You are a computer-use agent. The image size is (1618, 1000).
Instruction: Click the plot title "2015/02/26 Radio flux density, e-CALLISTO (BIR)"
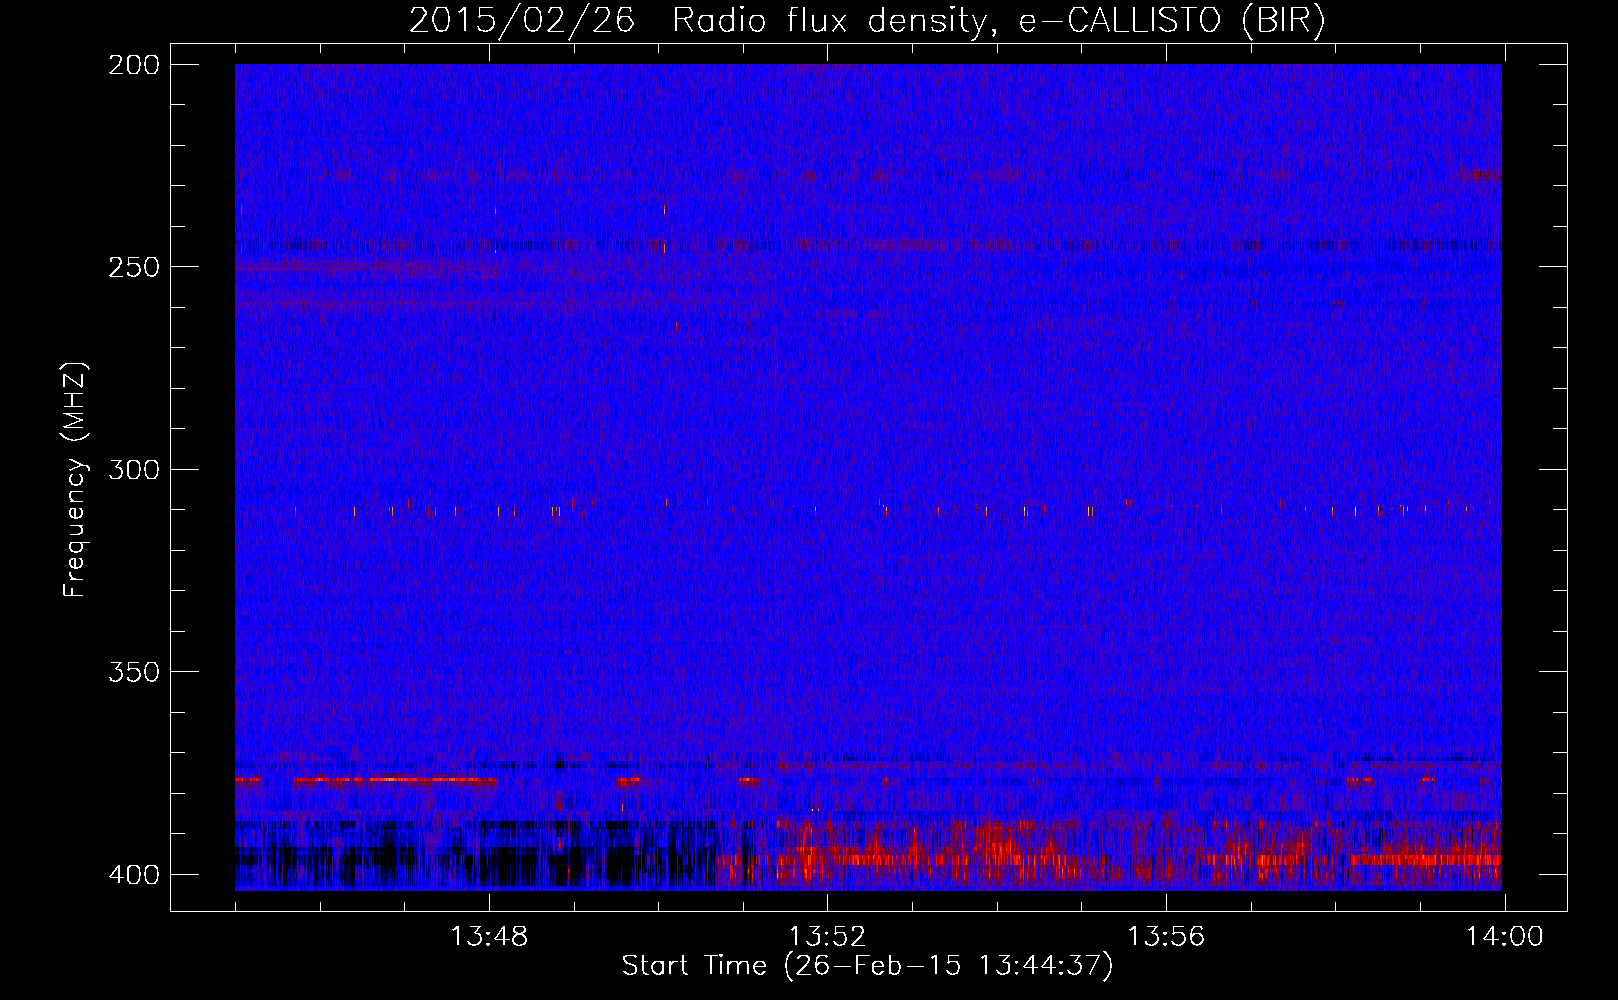click(x=867, y=21)
